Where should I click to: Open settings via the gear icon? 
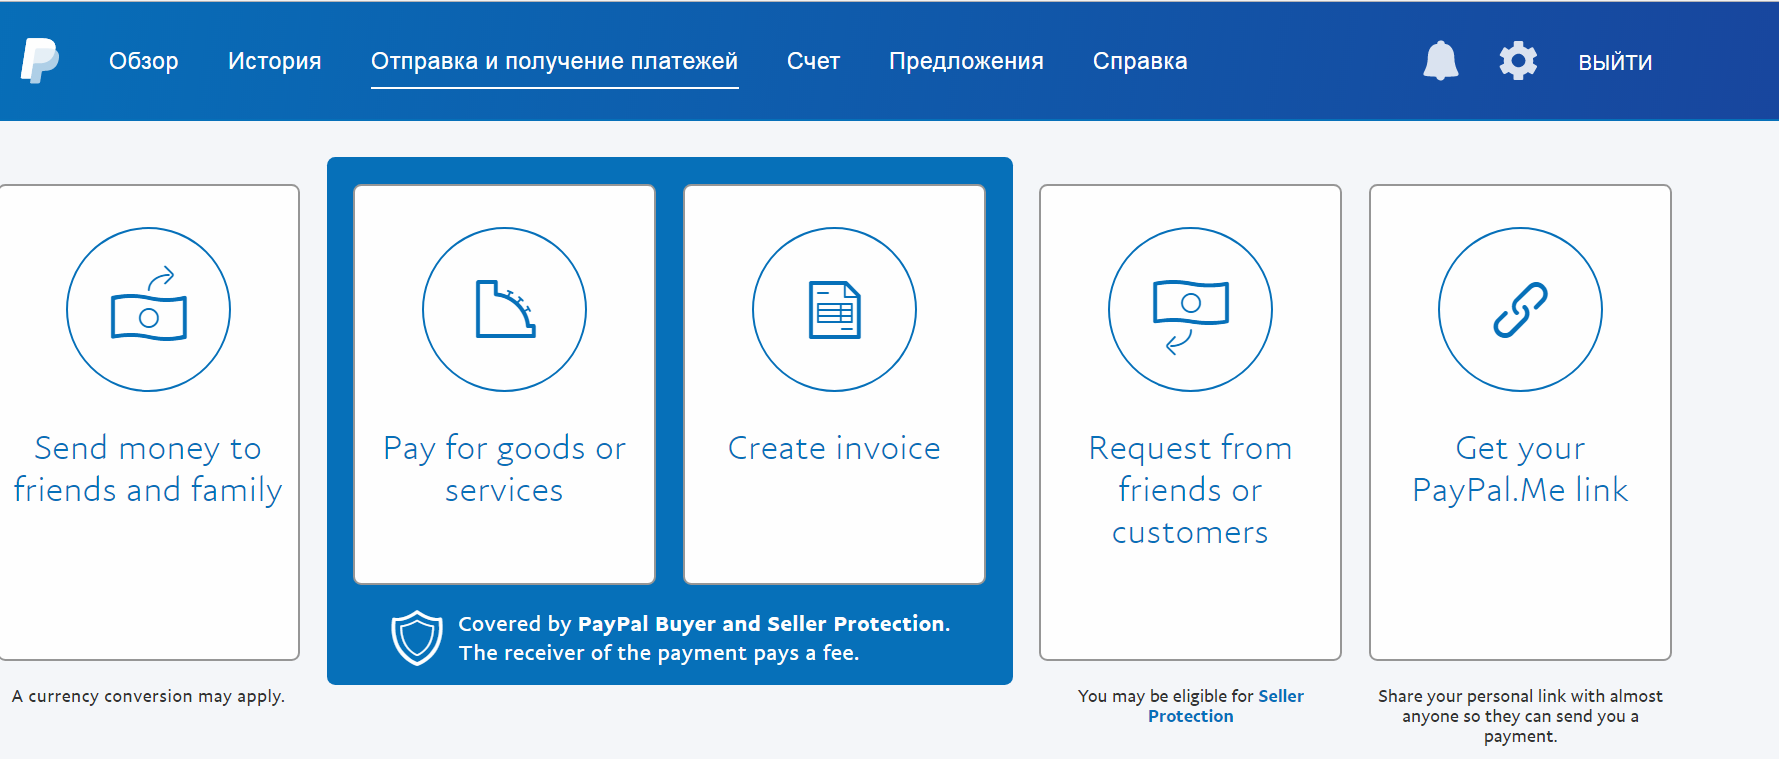(x=1517, y=61)
